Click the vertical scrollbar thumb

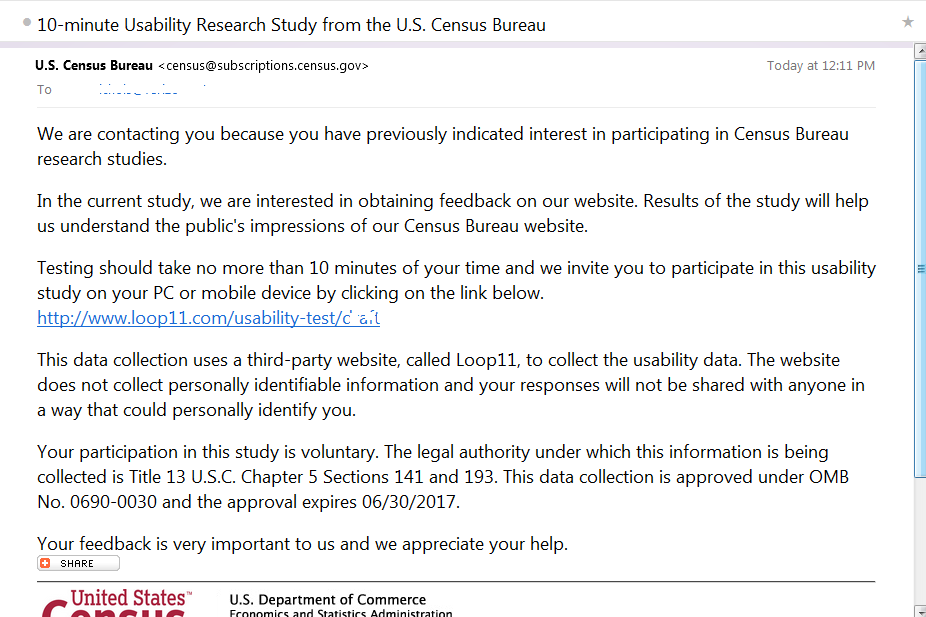click(920, 269)
